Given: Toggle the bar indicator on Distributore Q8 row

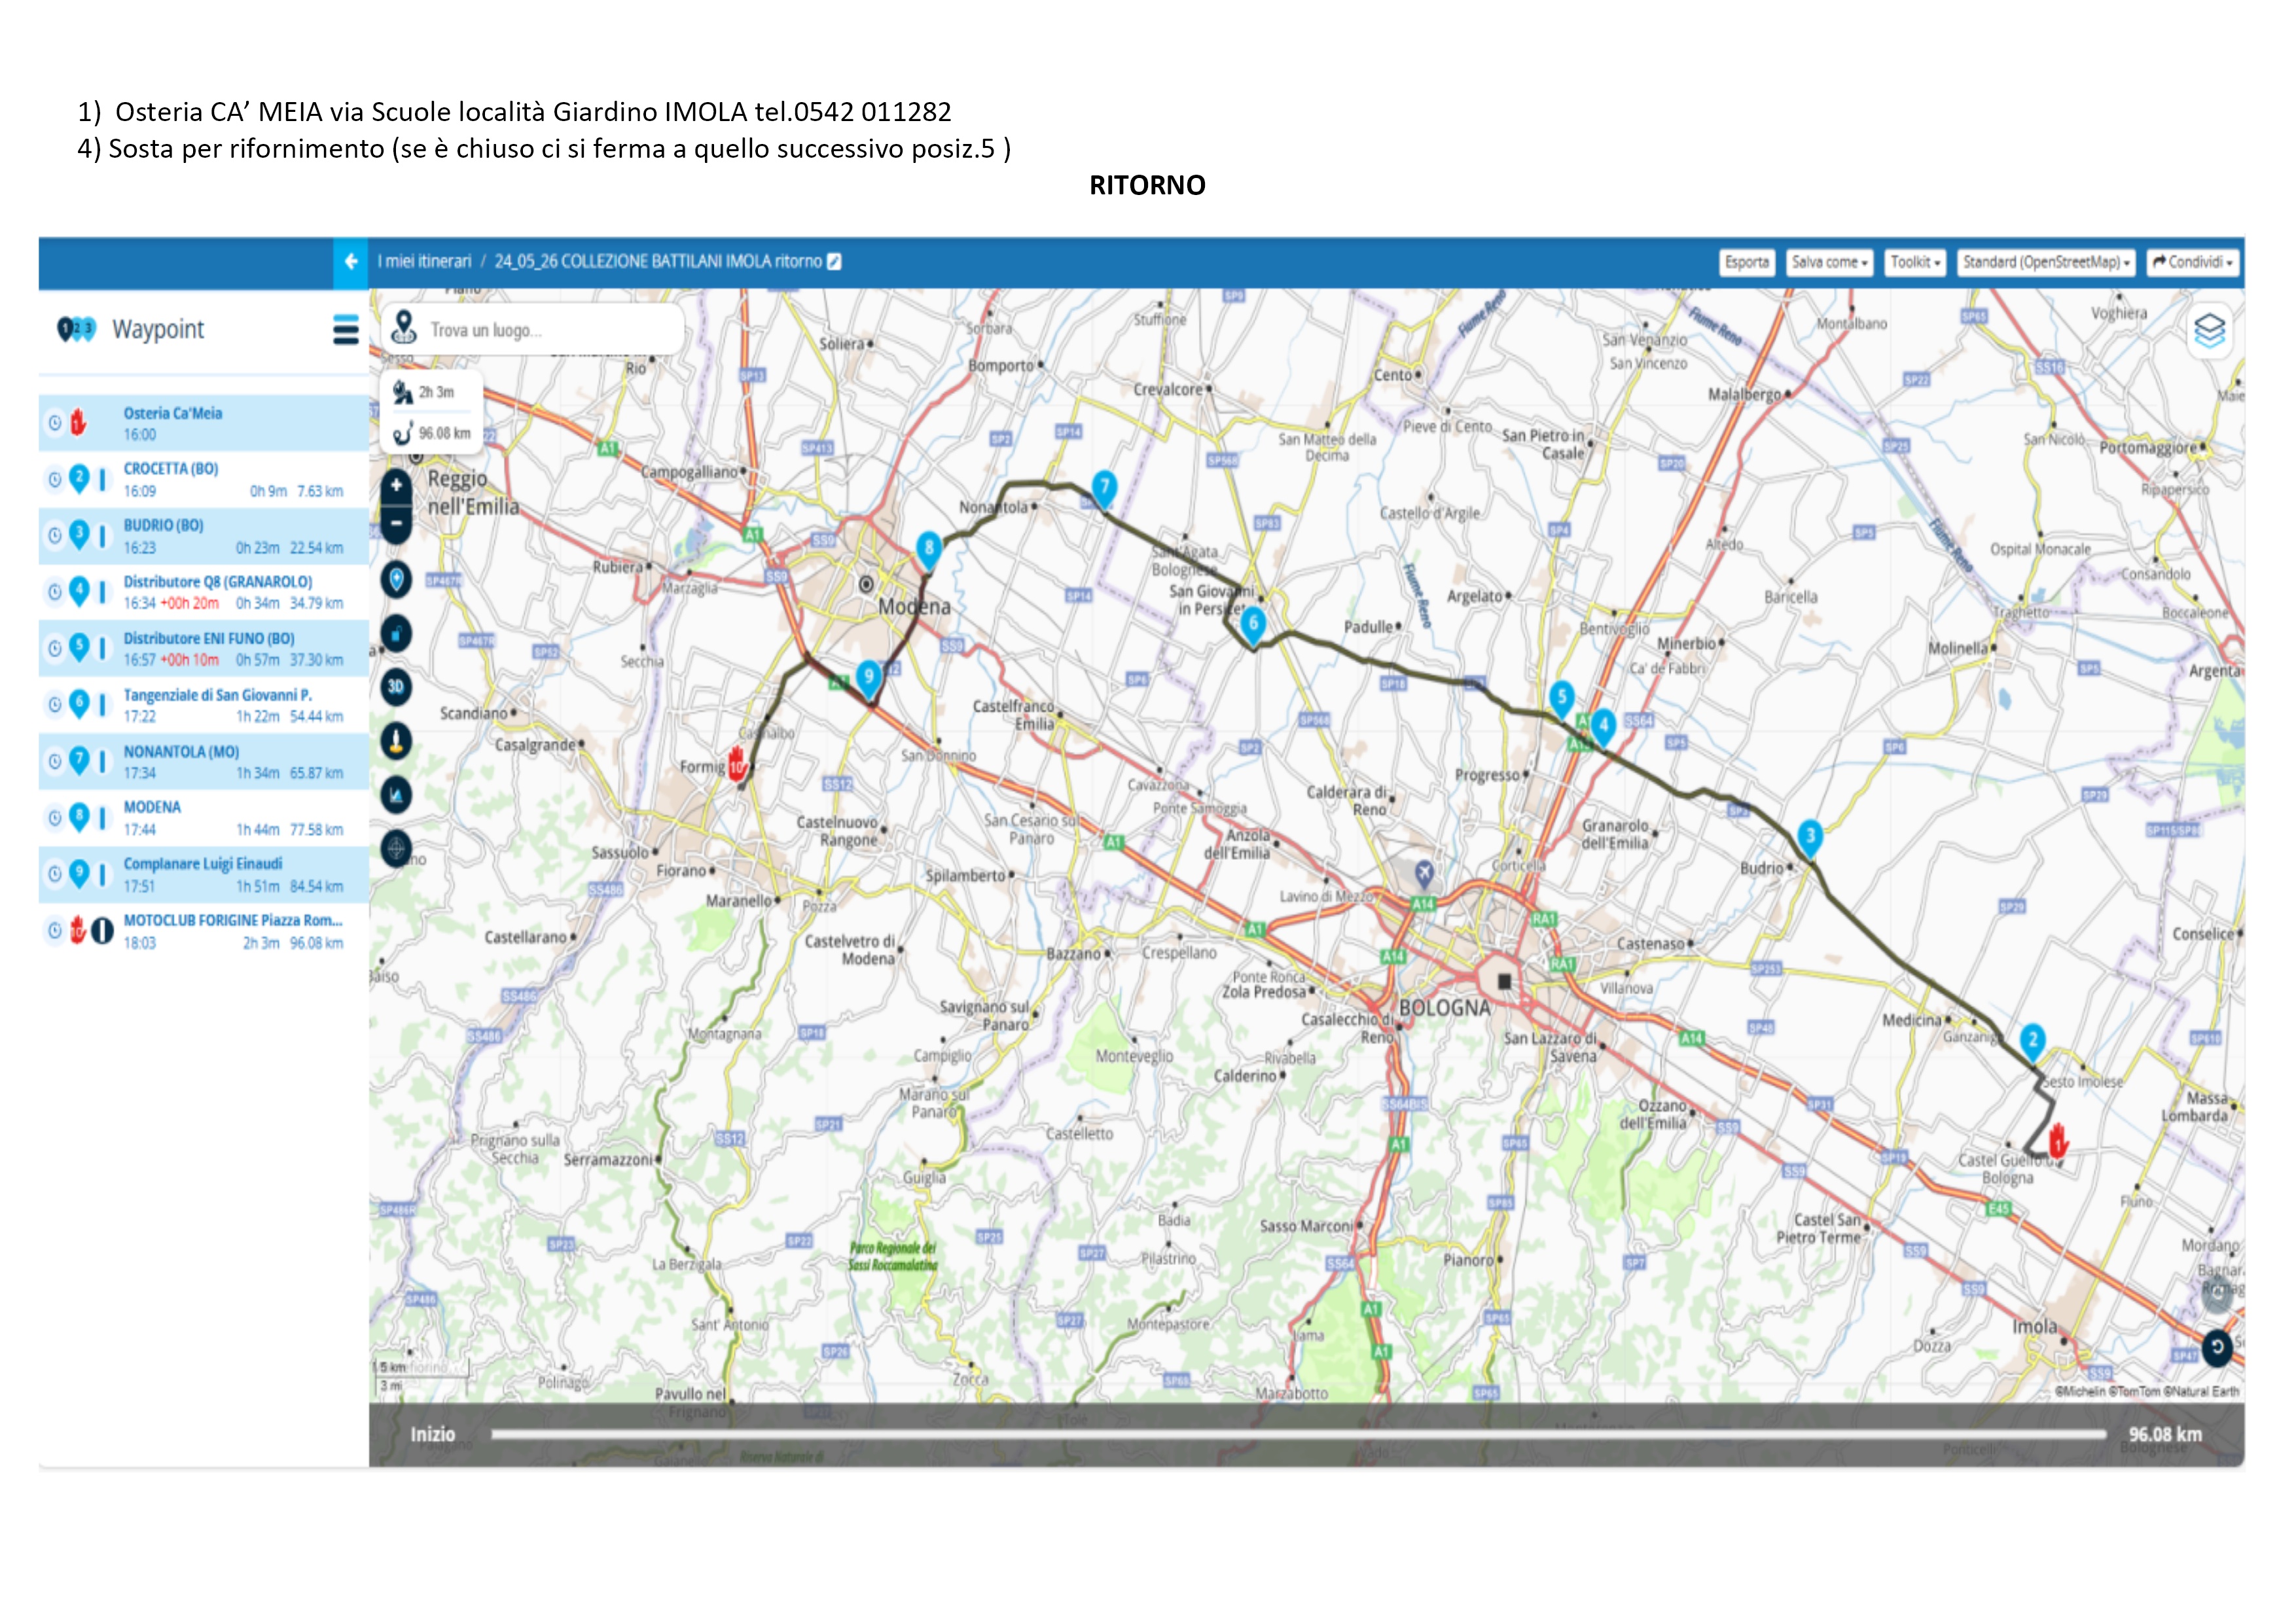Looking at the screenshot, I should coord(102,593).
